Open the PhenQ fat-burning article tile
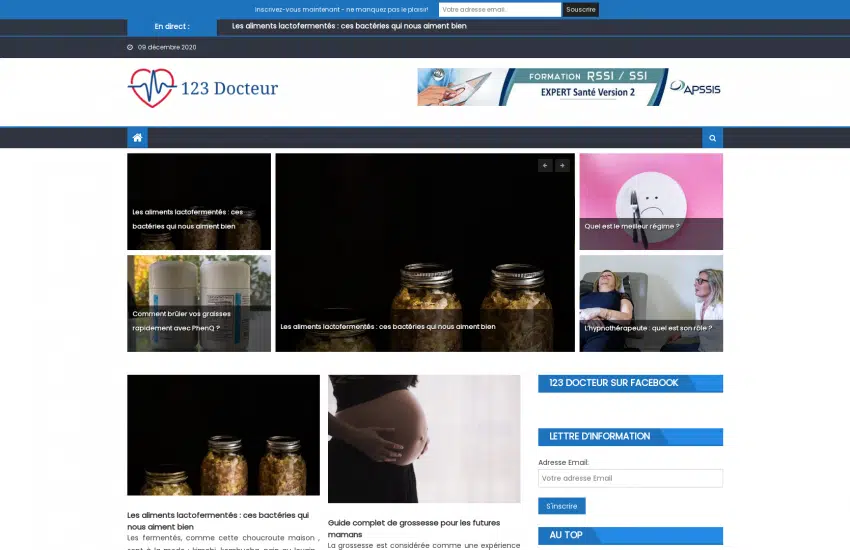 click(199, 303)
